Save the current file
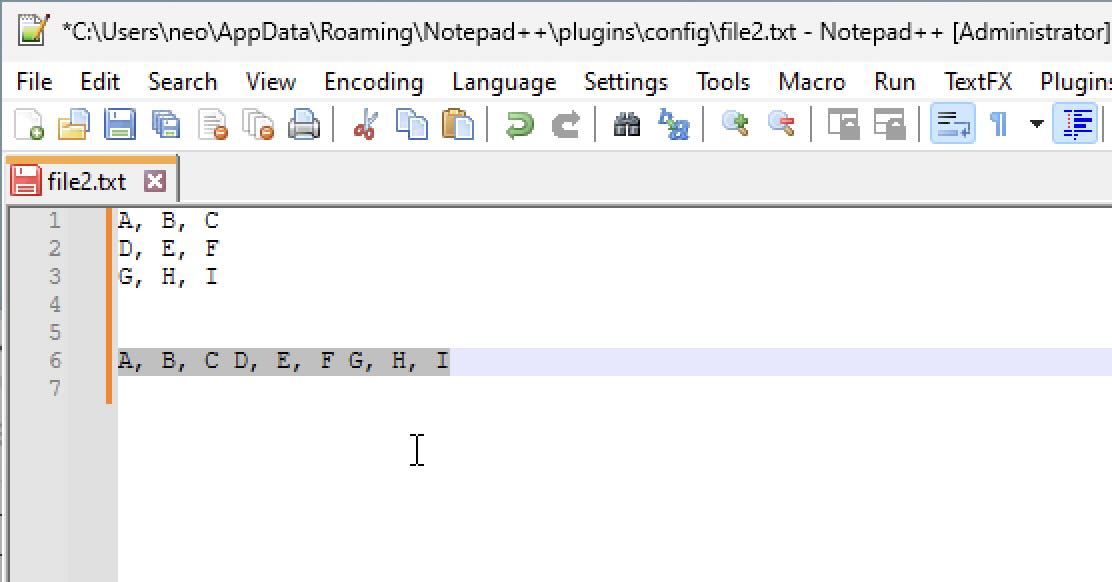The width and height of the screenshot is (1112, 582). 120,124
